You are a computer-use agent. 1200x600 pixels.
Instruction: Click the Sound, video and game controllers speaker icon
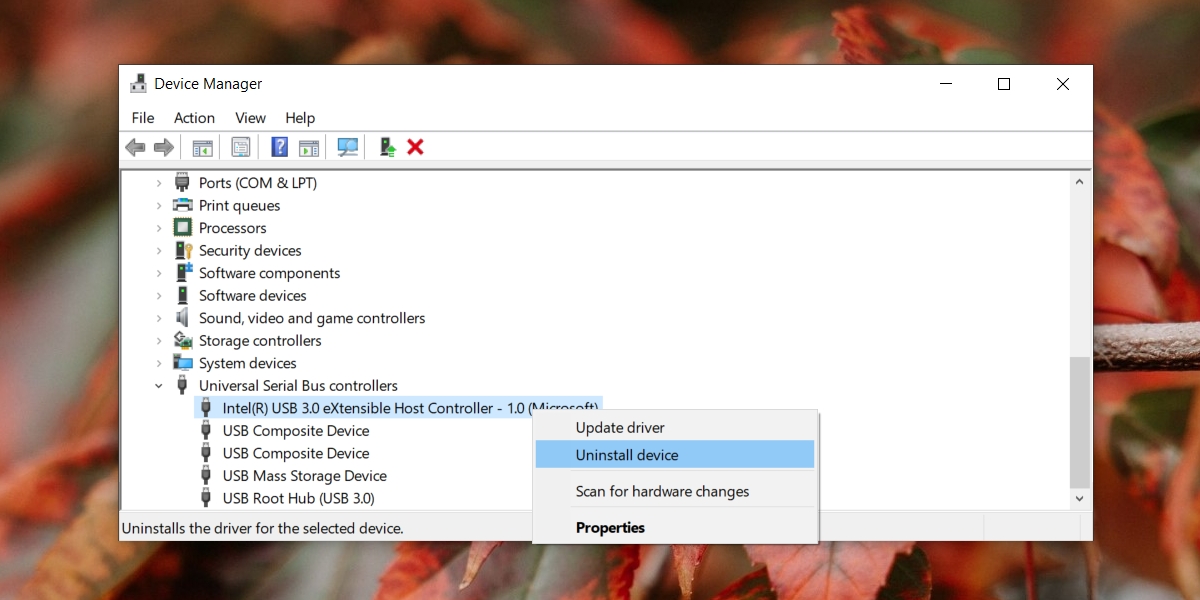pos(182,318)
